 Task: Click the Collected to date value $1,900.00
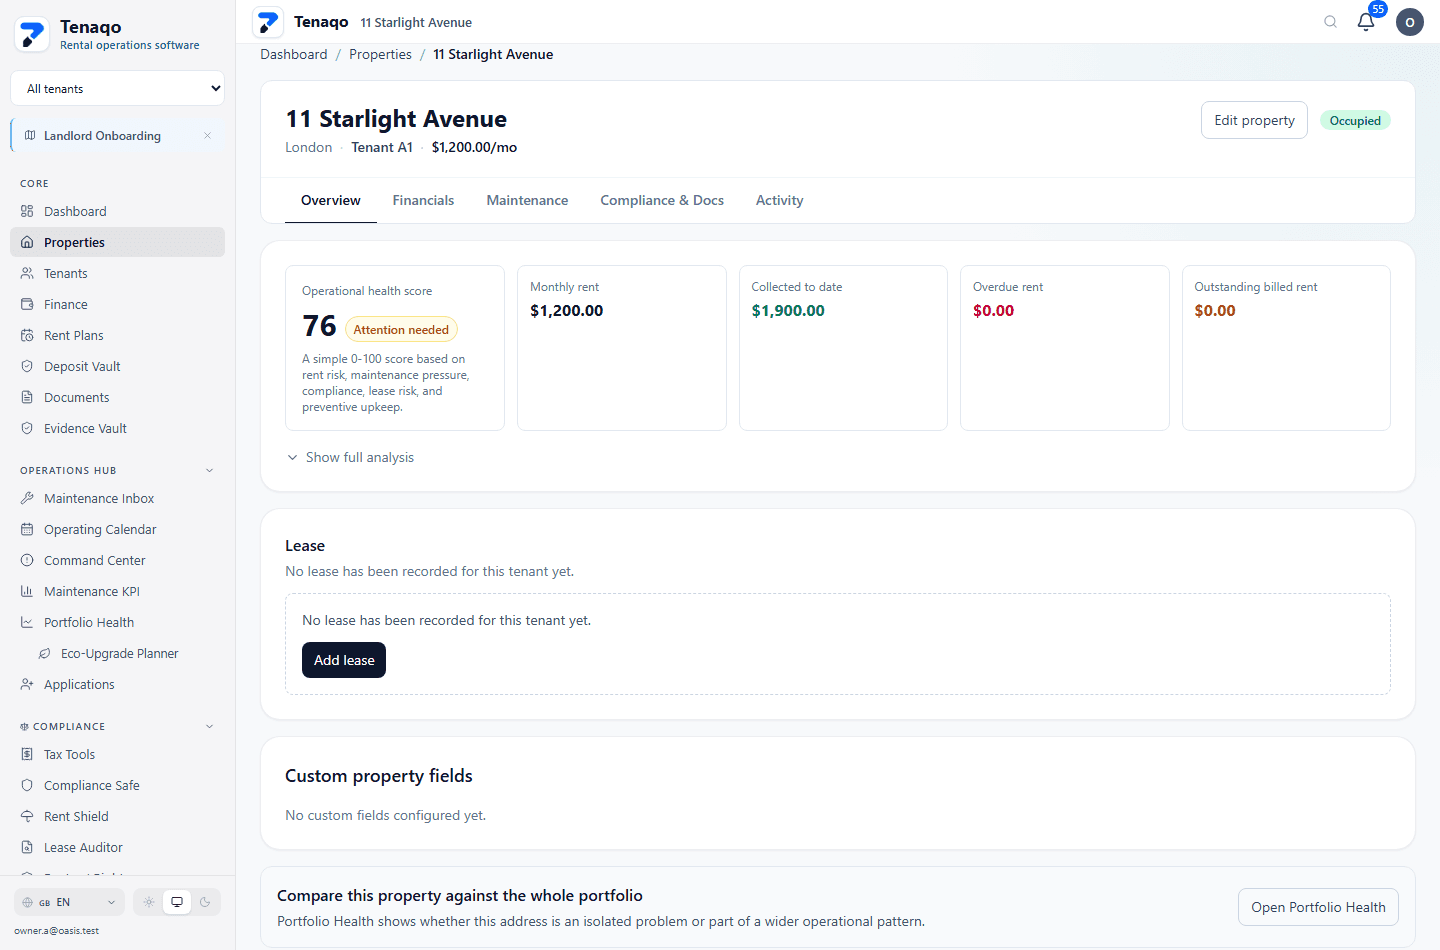tap(788, 310)
